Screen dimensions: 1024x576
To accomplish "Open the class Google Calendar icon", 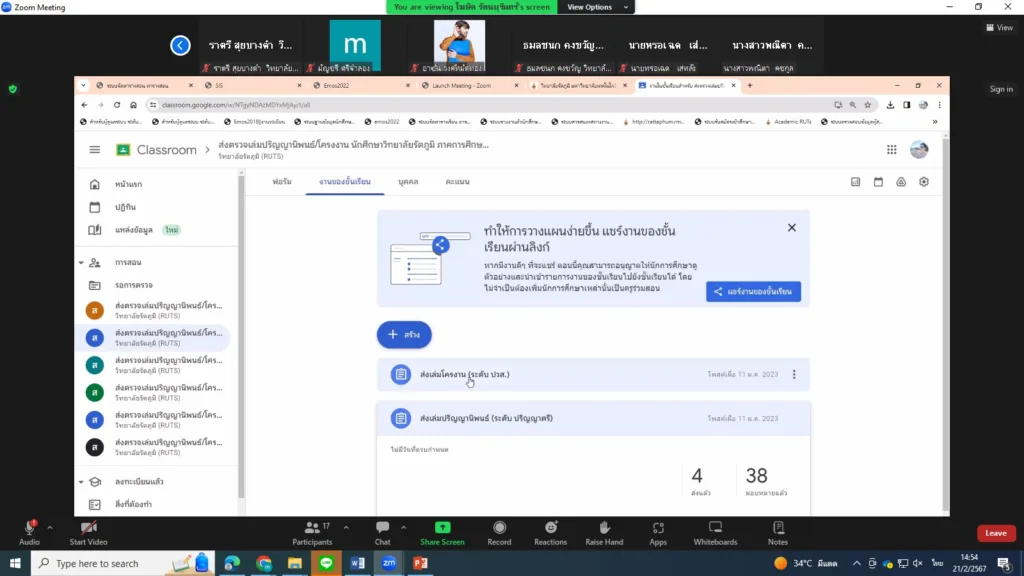I will coord(878,182).
